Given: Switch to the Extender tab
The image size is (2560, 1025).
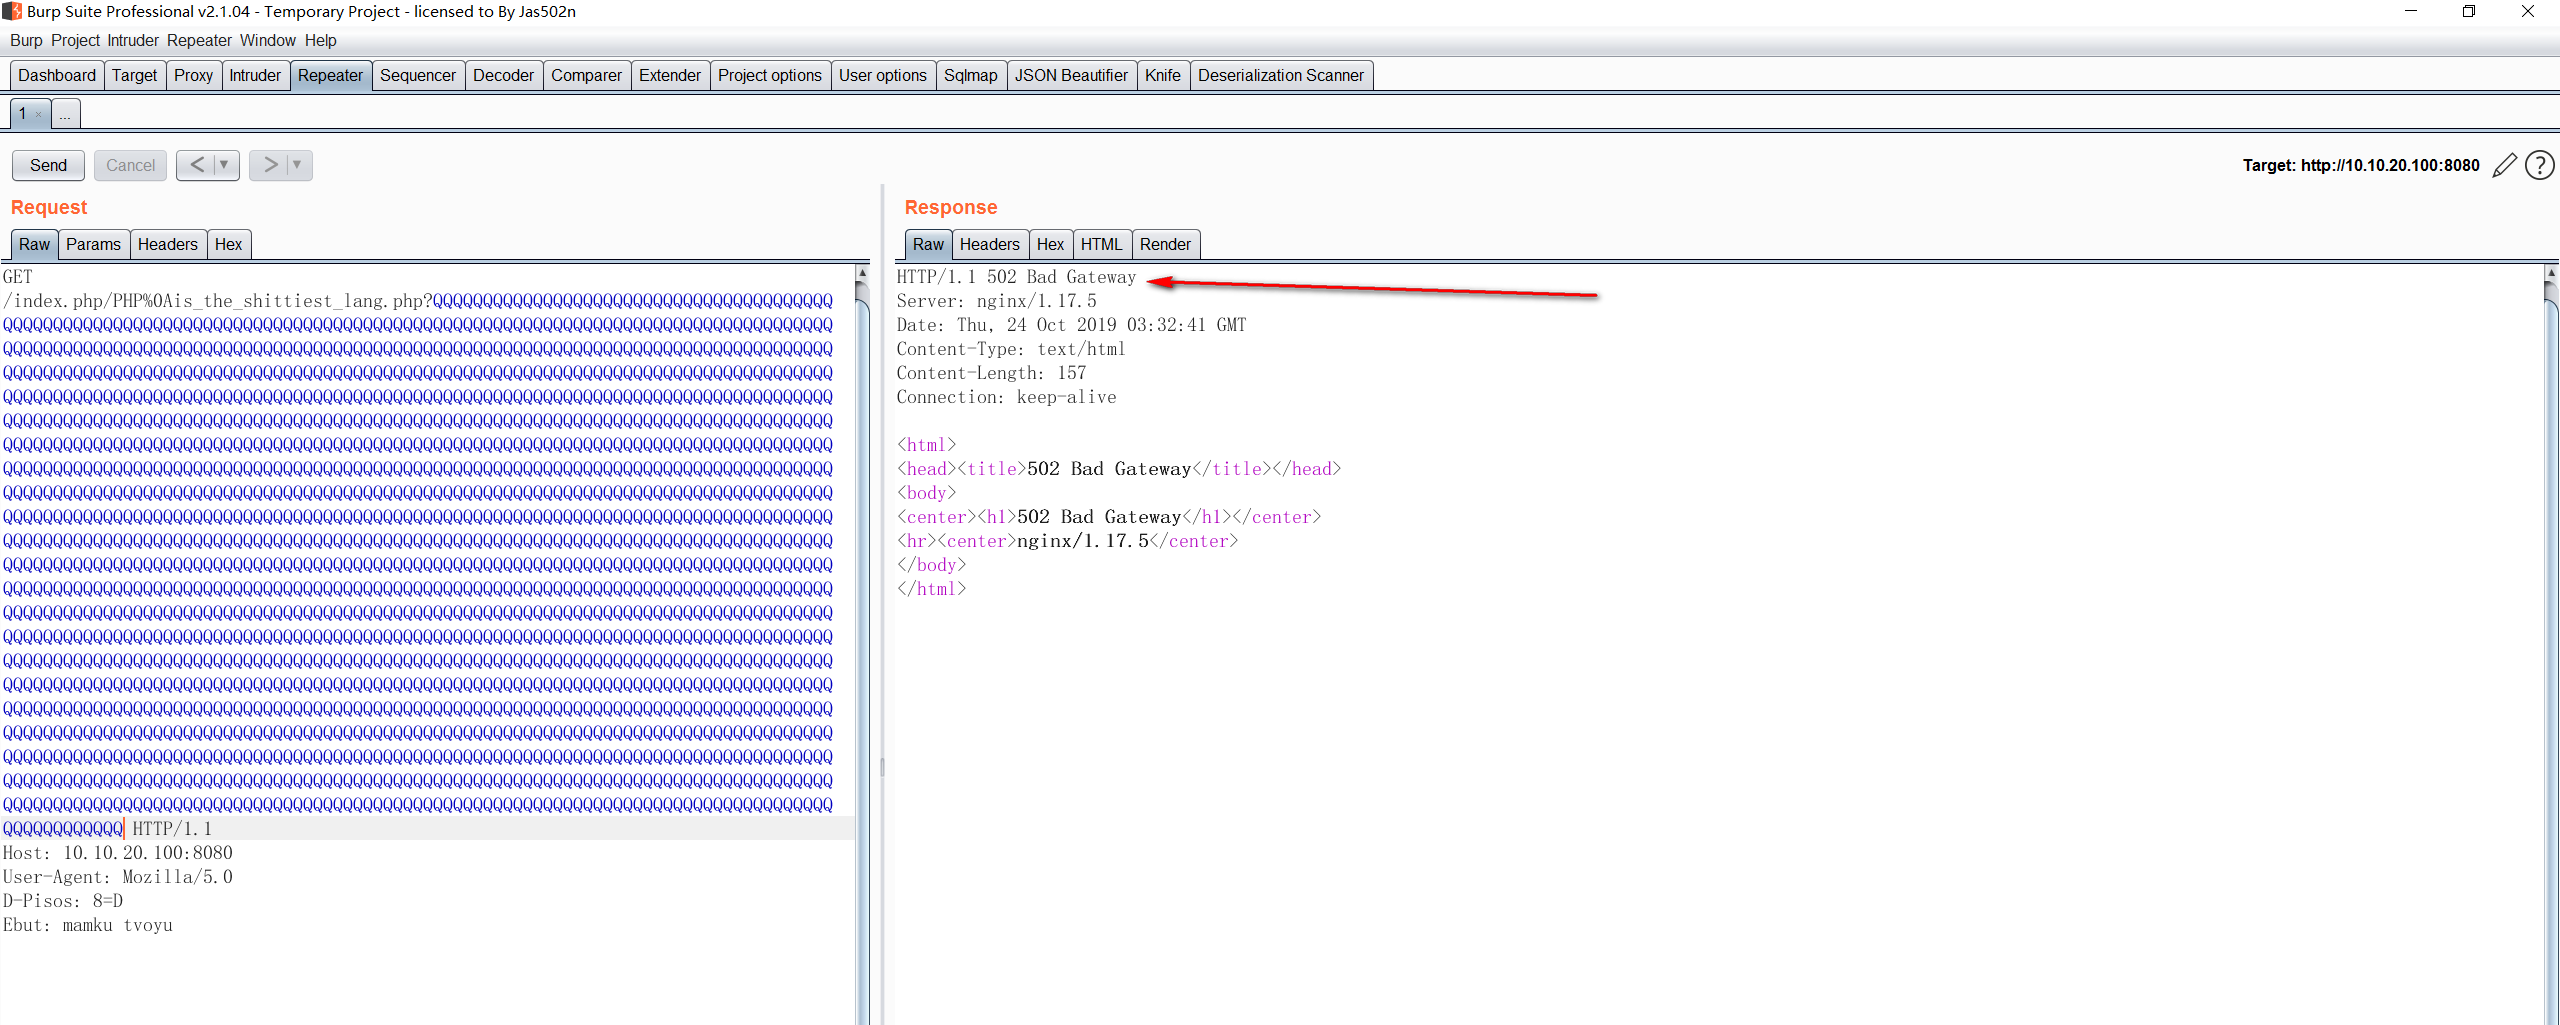Looking at the screenshot, I should (669, 76).
